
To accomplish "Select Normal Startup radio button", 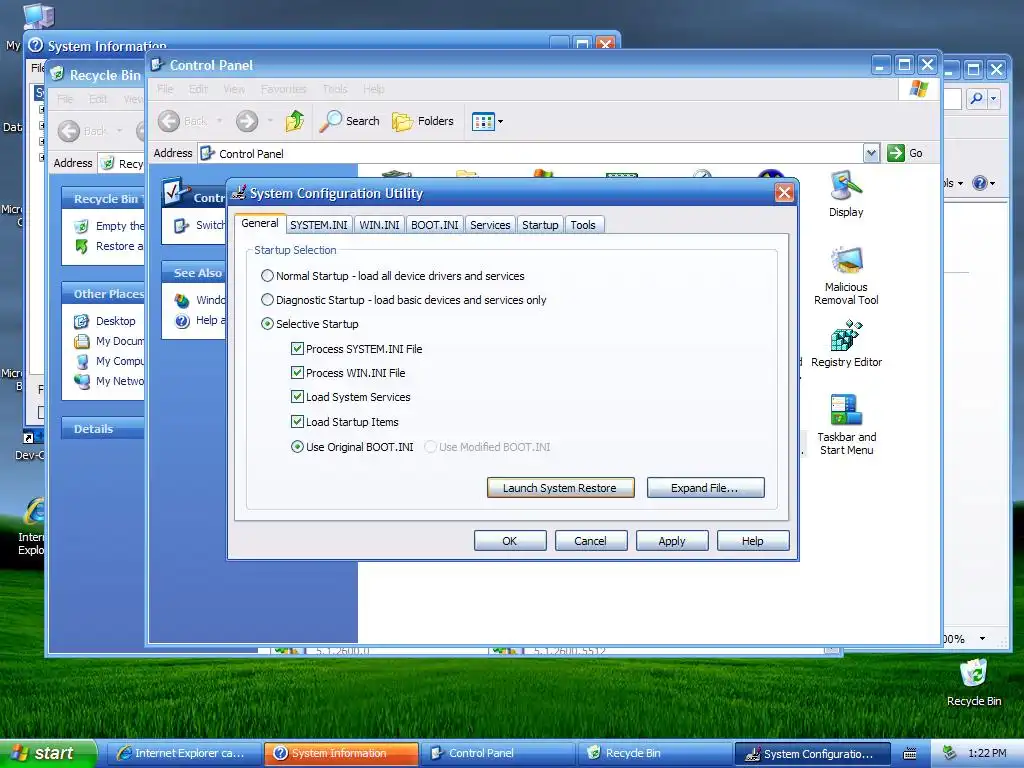I will (x=267, y=276).
